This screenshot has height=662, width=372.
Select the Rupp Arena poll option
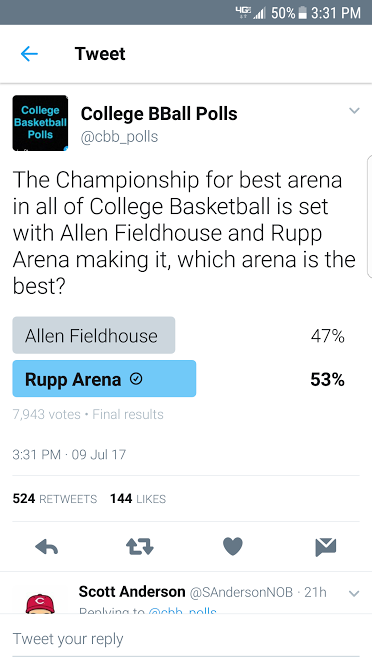(104, 379)
